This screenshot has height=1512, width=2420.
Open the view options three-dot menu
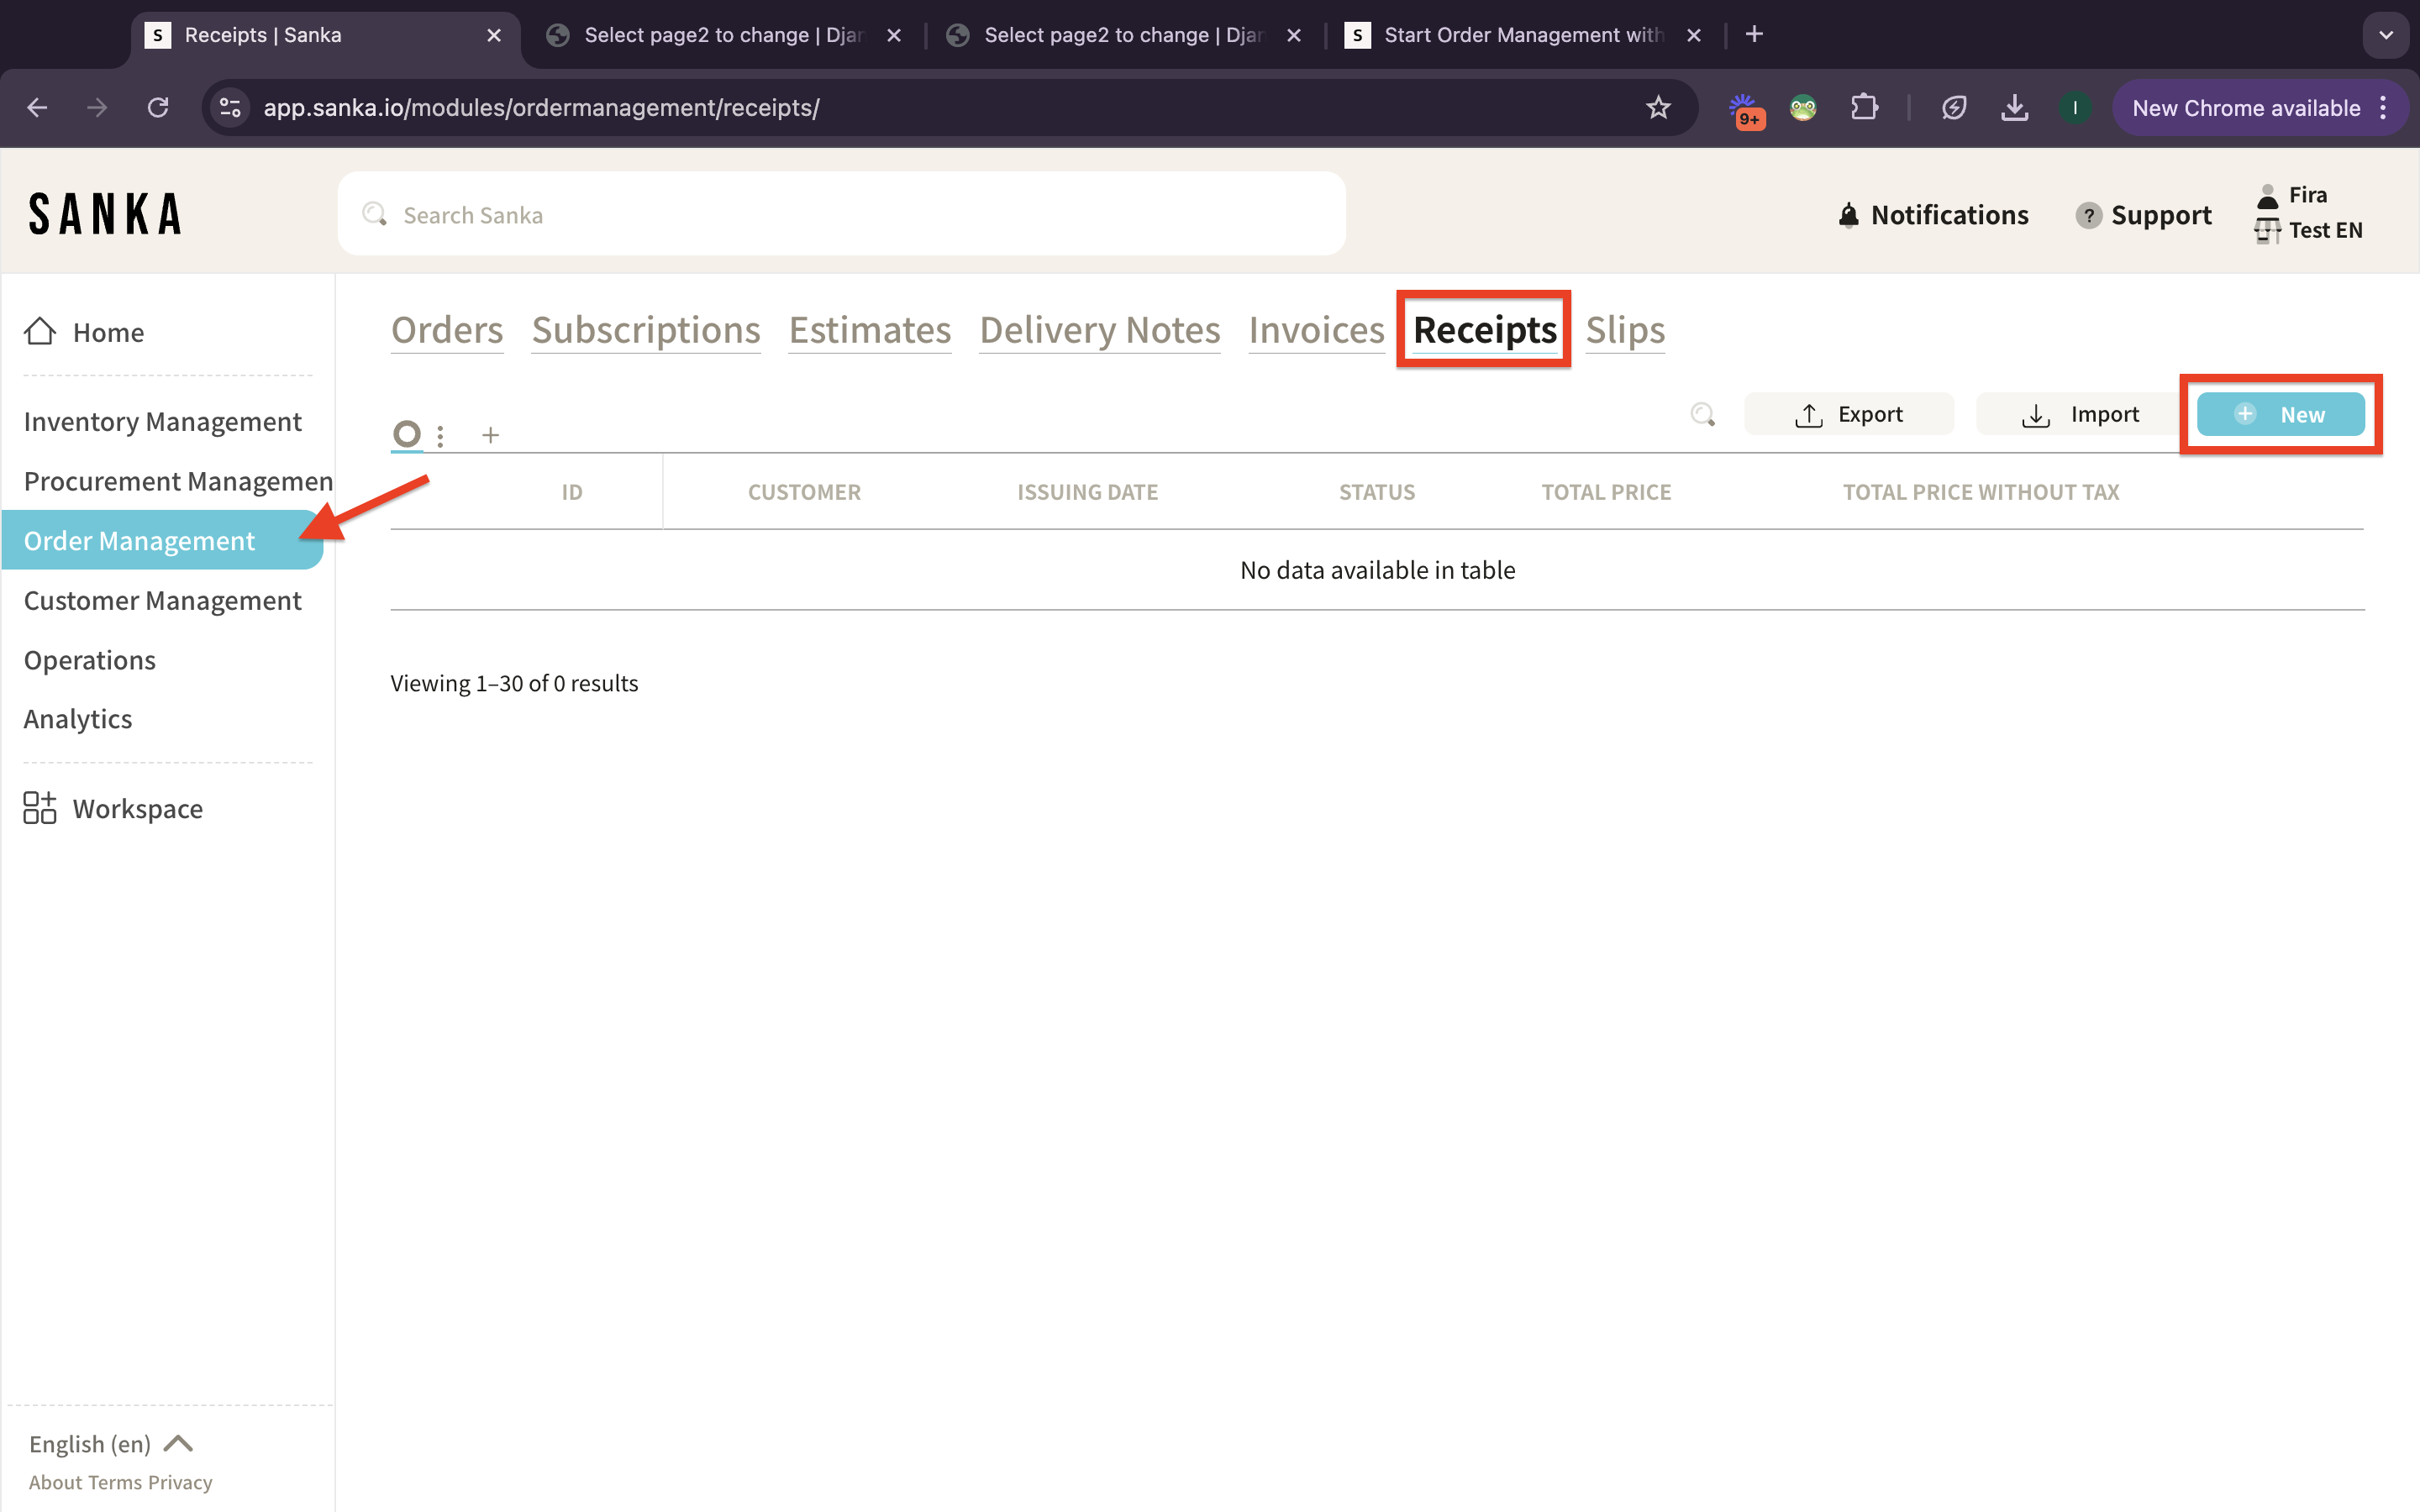(440, 436)
